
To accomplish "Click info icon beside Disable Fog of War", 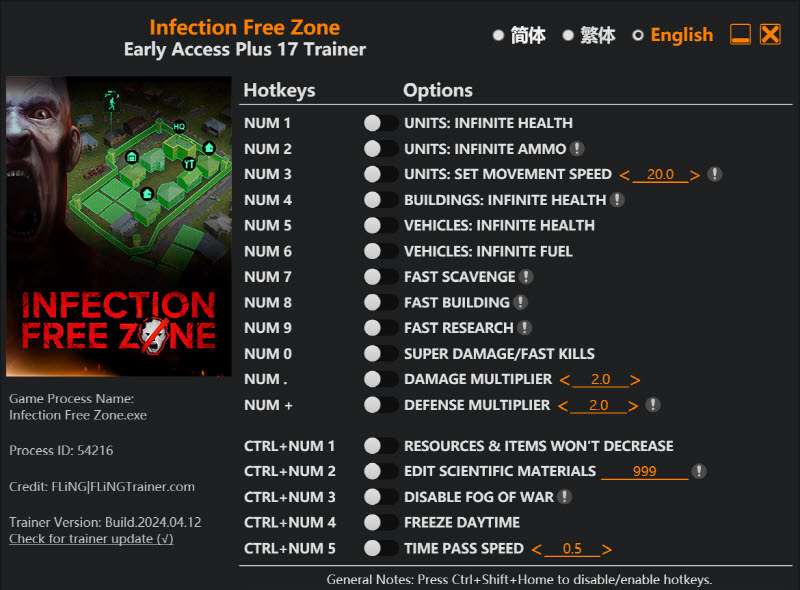I will coord(564,496).
